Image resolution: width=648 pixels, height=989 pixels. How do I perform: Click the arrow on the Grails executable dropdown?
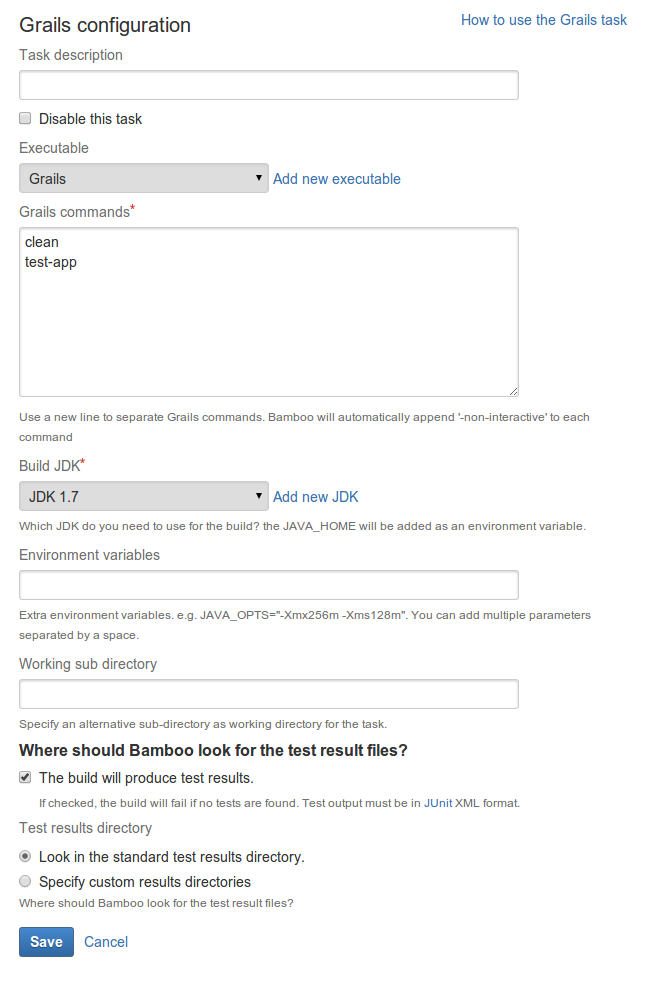[258, 178]
